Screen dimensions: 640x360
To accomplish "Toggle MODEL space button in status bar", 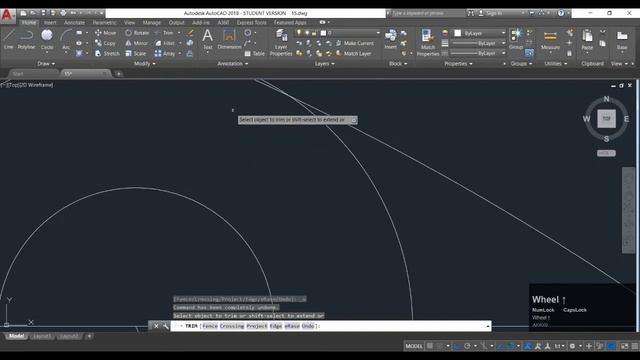I will point(414,346).
